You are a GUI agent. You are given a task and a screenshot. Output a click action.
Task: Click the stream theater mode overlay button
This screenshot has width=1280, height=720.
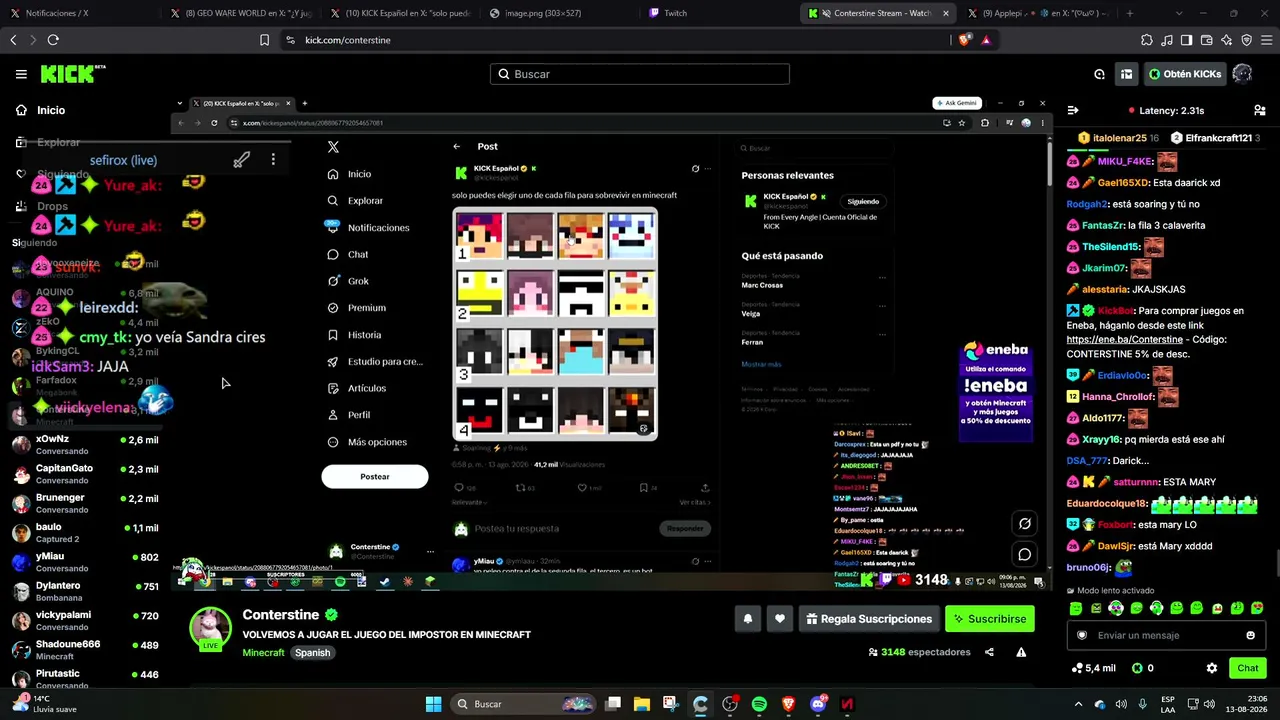tap(1025, 523)
